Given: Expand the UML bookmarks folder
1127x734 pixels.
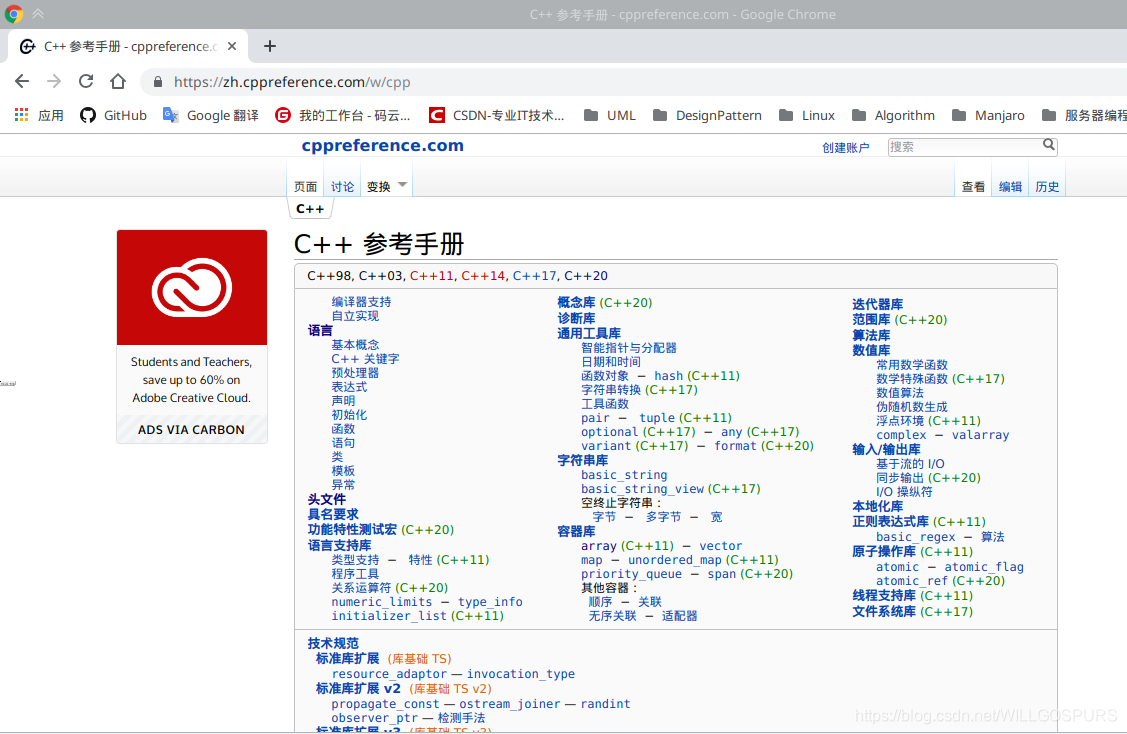Looking at the screenshot, I should [x=610, y=115].
